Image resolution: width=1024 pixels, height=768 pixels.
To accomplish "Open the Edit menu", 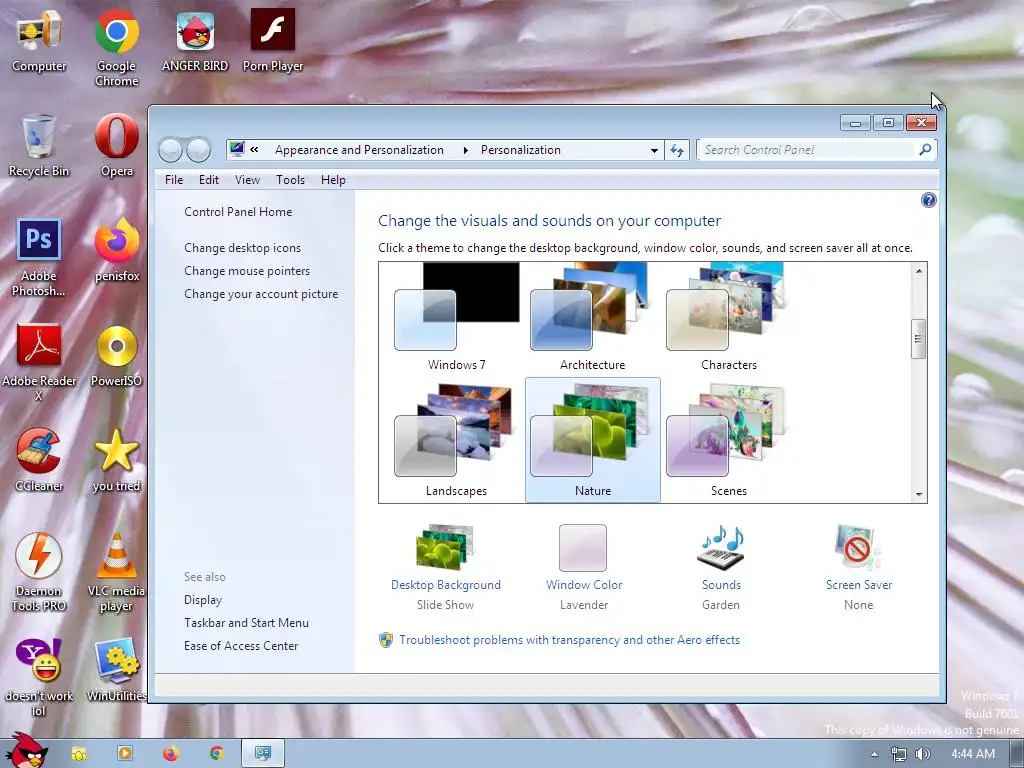I will 209,180.
